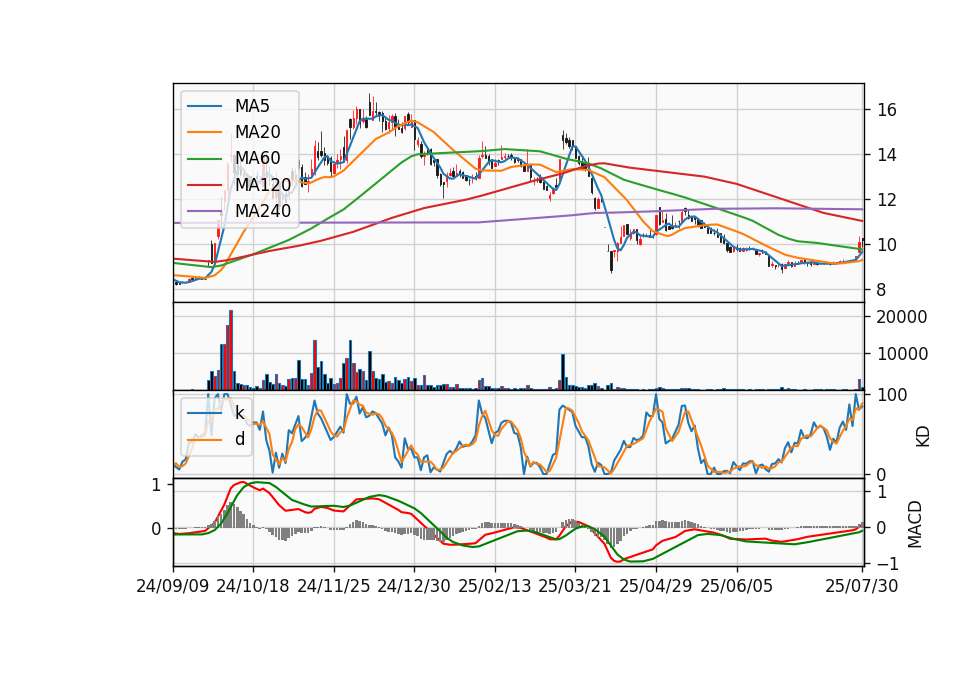This screenshot has width=960, height=690.
Task: Click the MACD vertical axis title
Action: point(915,524)
